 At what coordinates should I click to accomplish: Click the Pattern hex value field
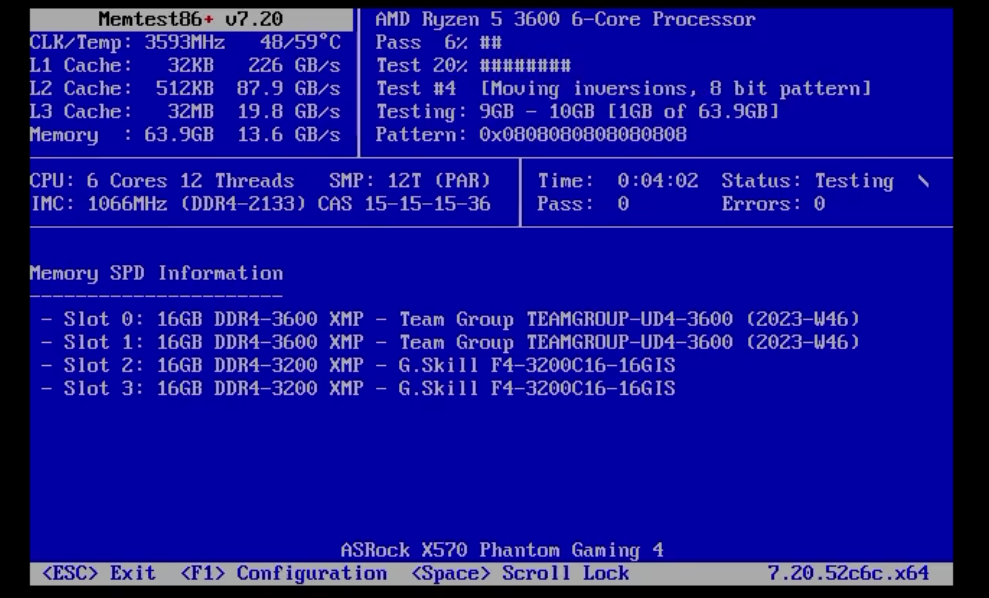coord(583,134)
